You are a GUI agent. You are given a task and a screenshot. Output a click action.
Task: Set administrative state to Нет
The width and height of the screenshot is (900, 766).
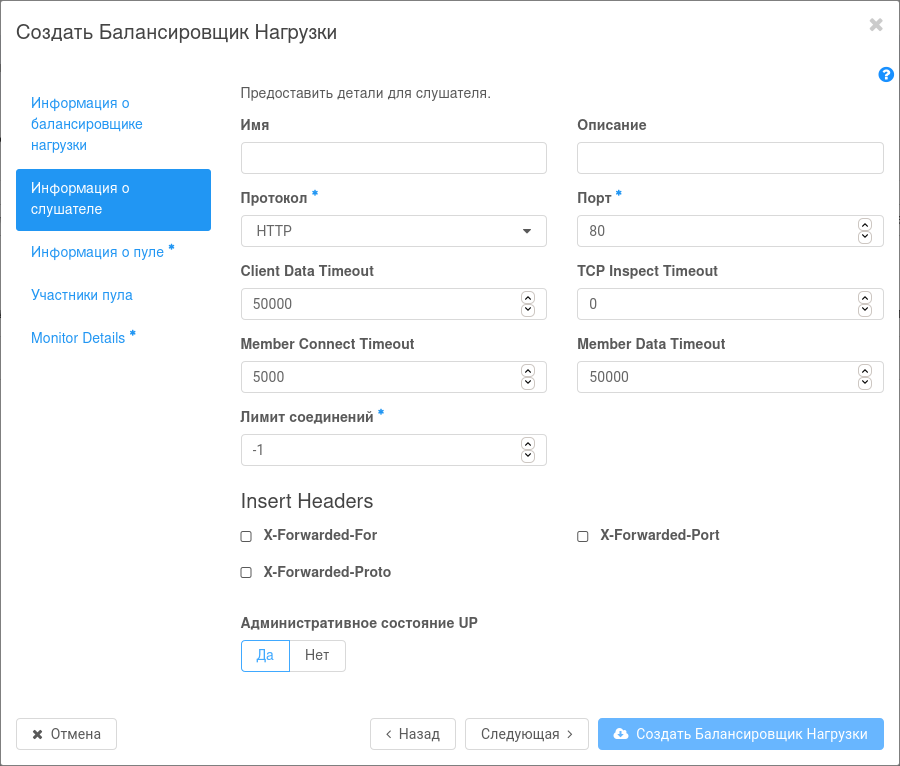(317, 656)
